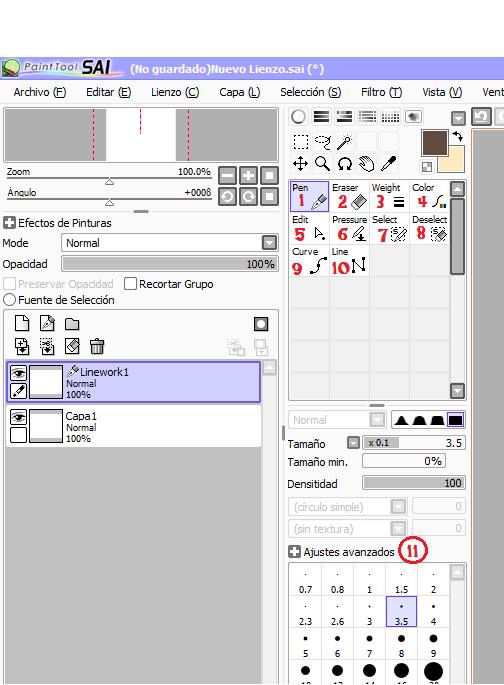The height and width of the screenshot is (685, 504).
Task: Select the zoom magnifier tool
Action: pyautogui.click(x=323, y=164)
